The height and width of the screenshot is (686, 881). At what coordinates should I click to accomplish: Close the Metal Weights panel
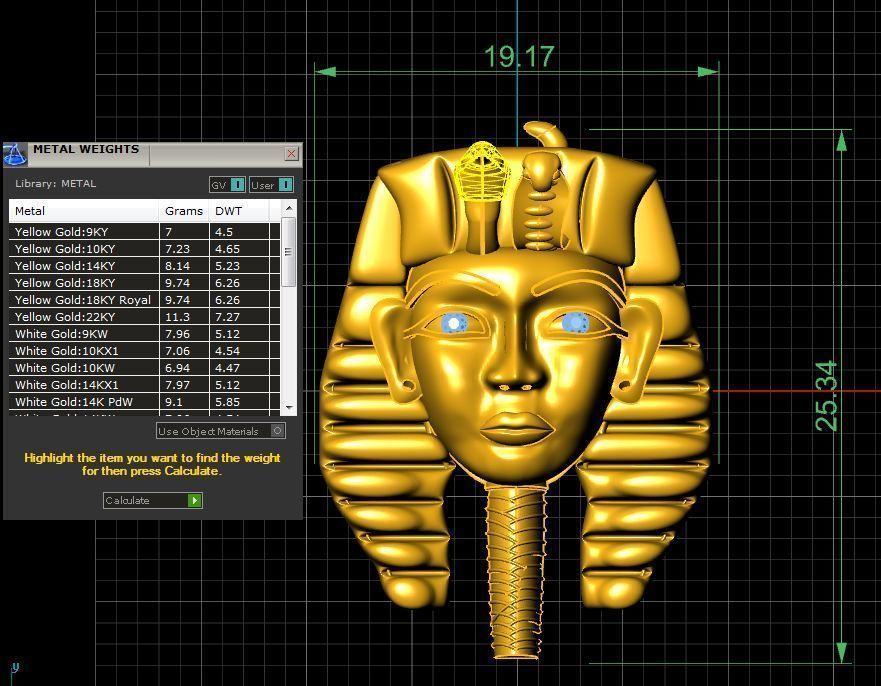pos(291,154)
